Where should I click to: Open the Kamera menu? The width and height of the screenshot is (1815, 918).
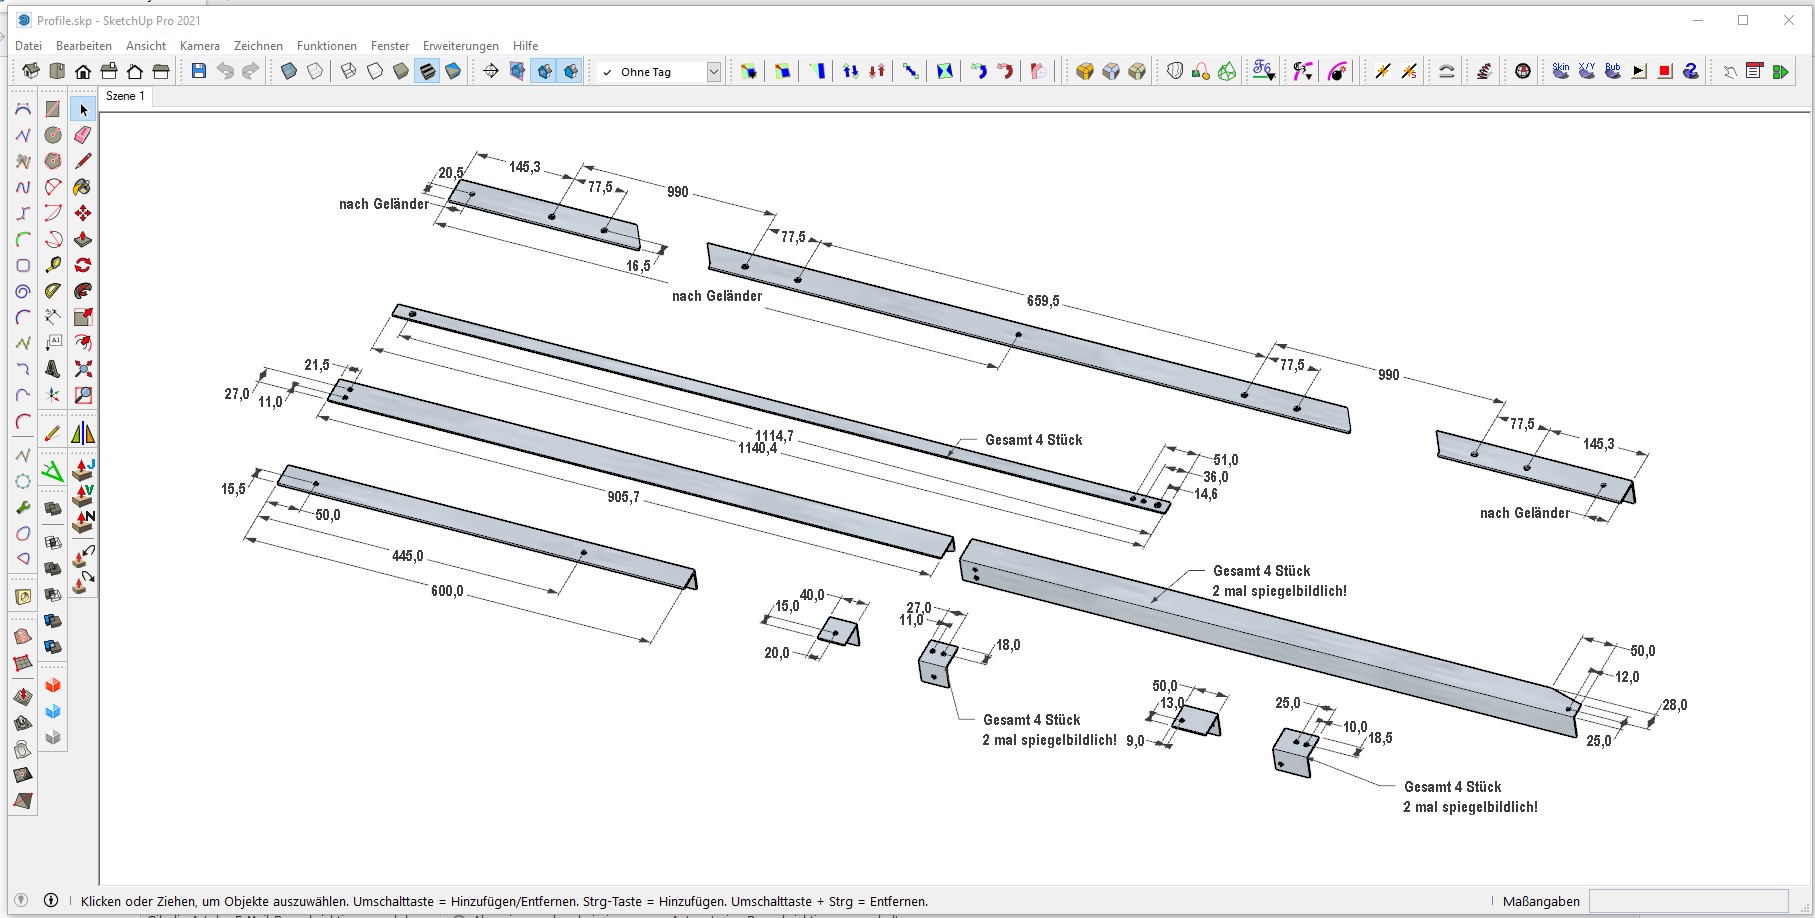point(199,46)
